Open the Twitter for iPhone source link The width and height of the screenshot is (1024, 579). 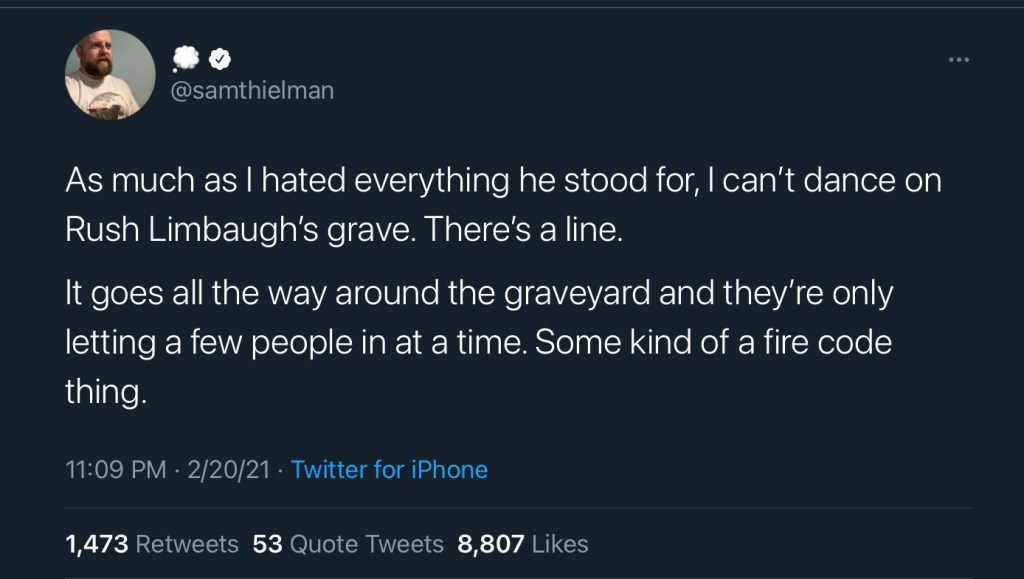389,469
